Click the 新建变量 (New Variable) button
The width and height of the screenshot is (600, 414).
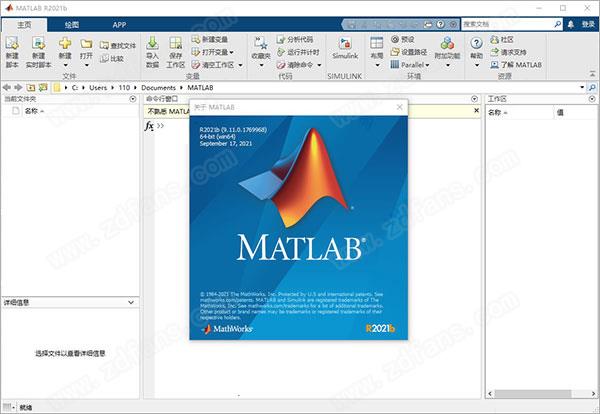pyautogui.click(x=210, y=39)
